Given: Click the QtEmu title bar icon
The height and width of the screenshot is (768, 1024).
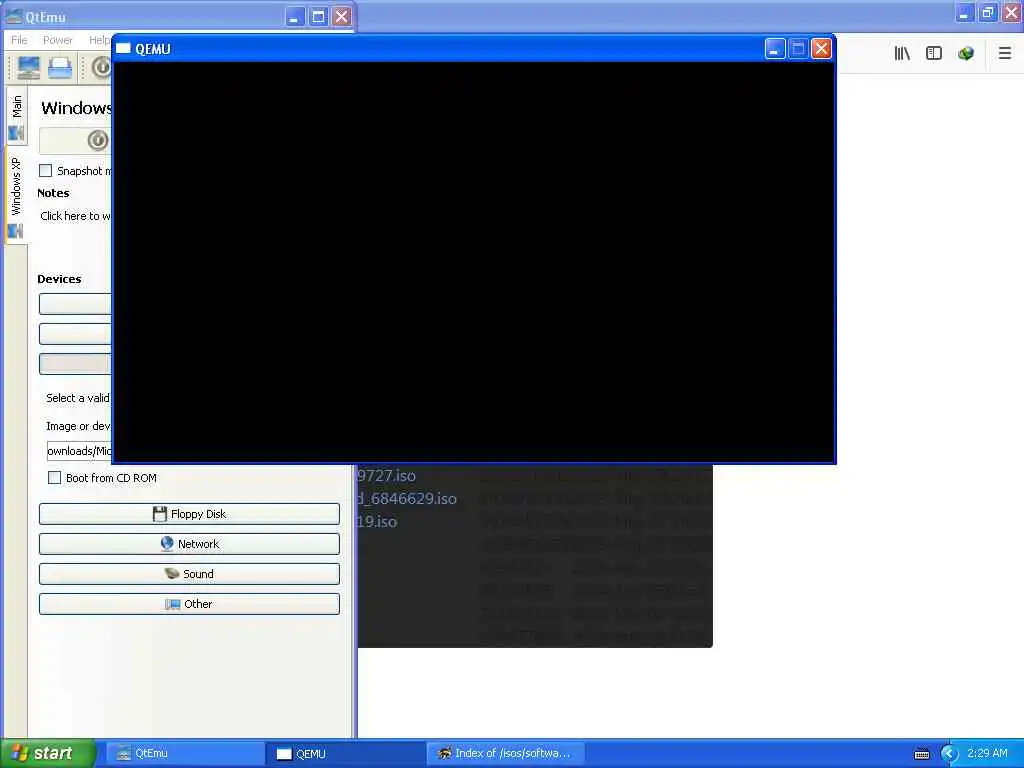Looking at the screenshot, I should (x=14, y=16).
